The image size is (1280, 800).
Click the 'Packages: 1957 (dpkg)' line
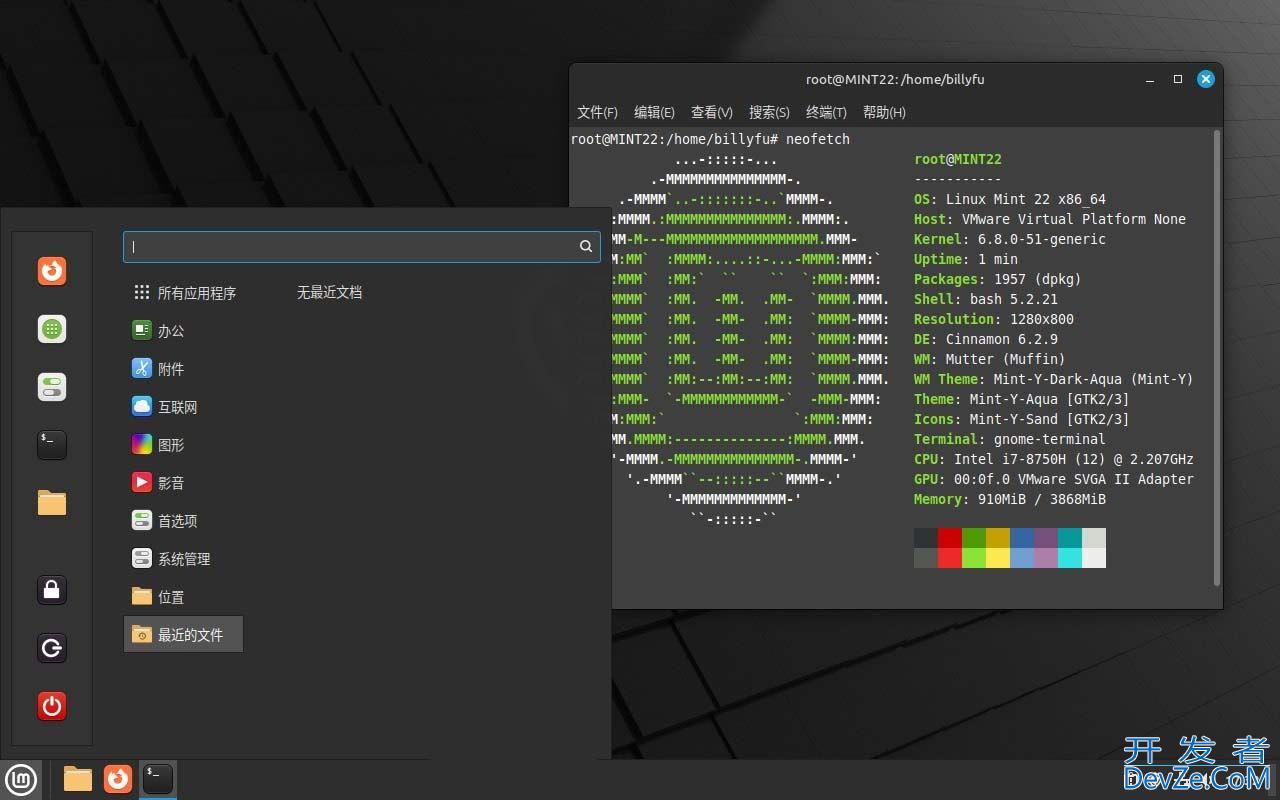point(998,279)
